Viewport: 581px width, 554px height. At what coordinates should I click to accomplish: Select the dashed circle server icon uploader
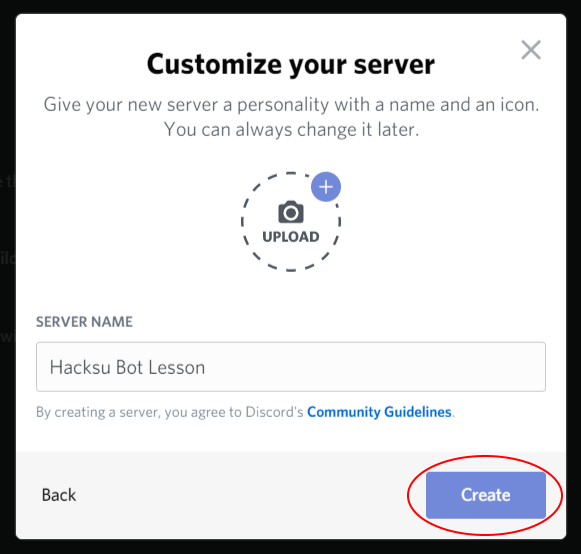tap(291, 222)
